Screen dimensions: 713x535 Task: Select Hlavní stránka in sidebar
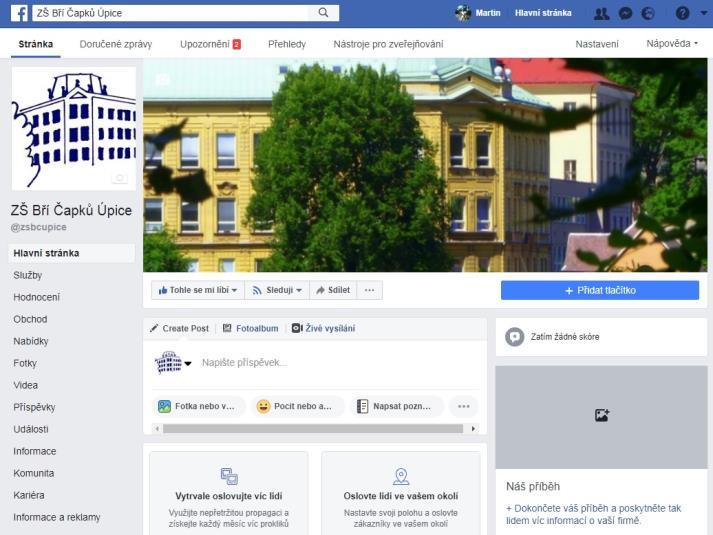(71, 253)
